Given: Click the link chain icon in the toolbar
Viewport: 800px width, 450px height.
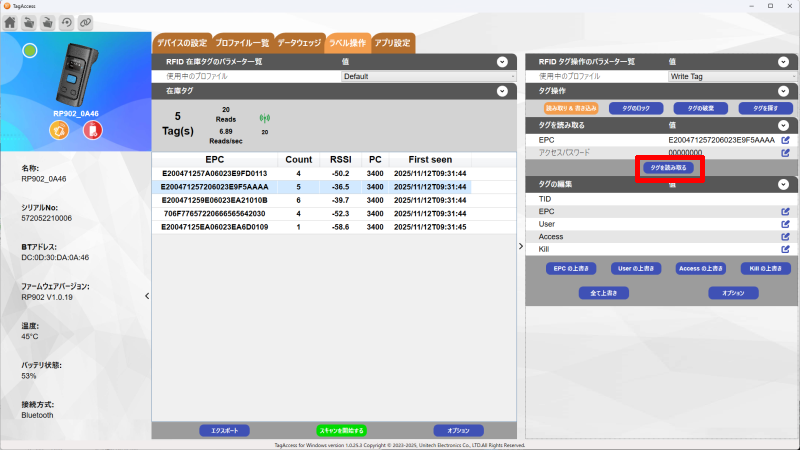Looking at the screenshot, I should tap(85, 21).
